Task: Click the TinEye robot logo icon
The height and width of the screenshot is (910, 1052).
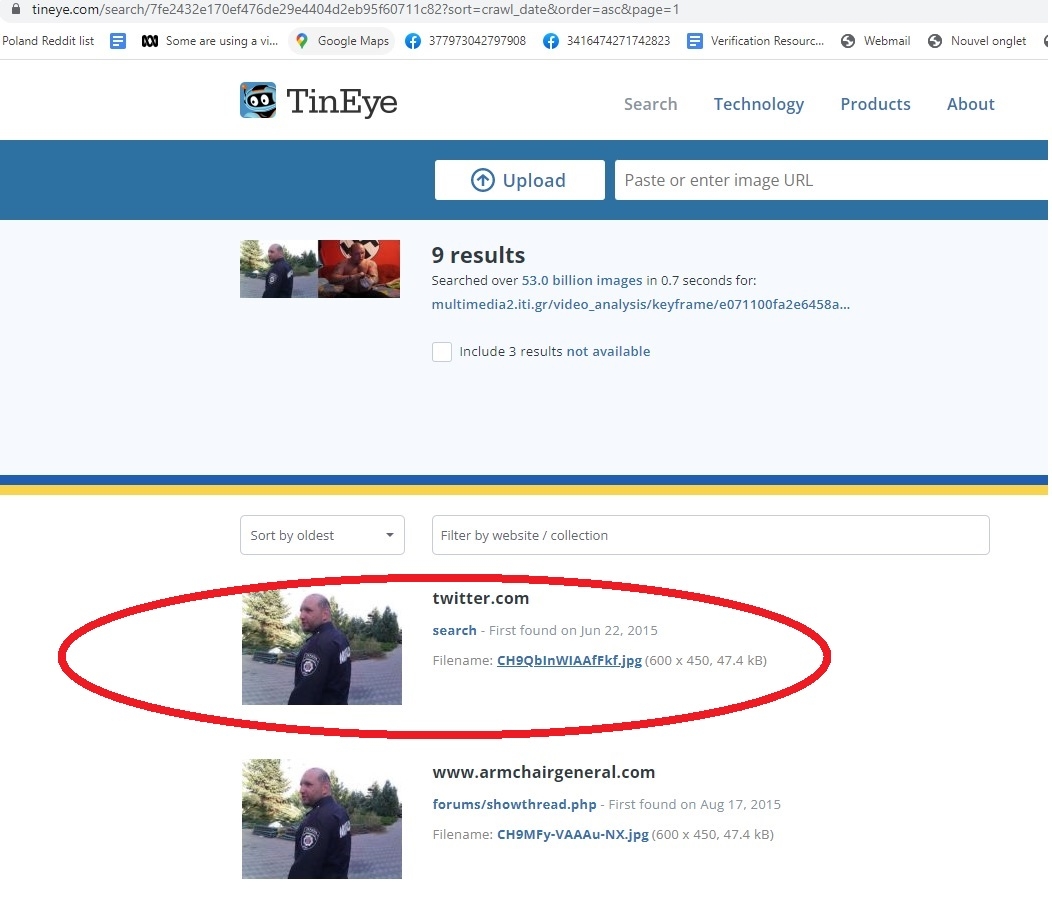Action: 258,101
